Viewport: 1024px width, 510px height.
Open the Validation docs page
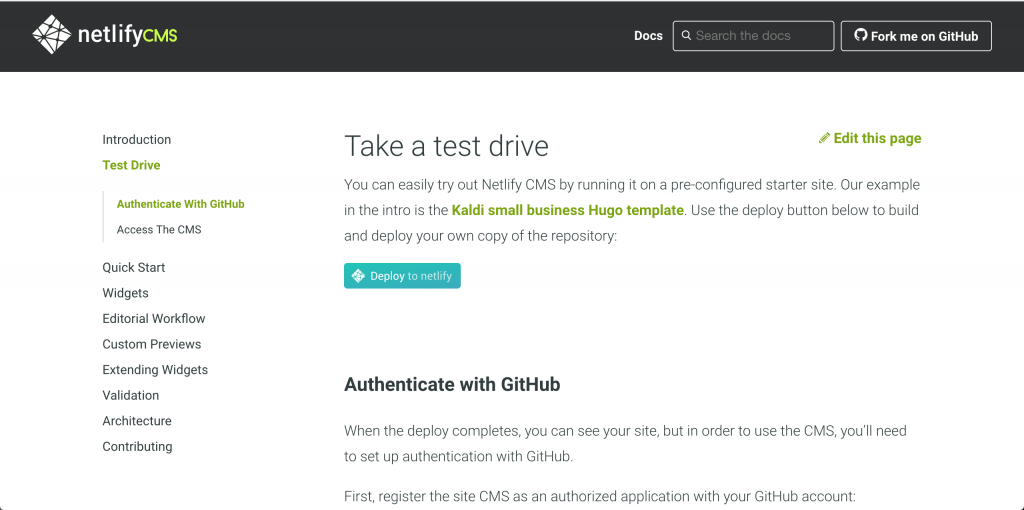click(x=131, y=395)
